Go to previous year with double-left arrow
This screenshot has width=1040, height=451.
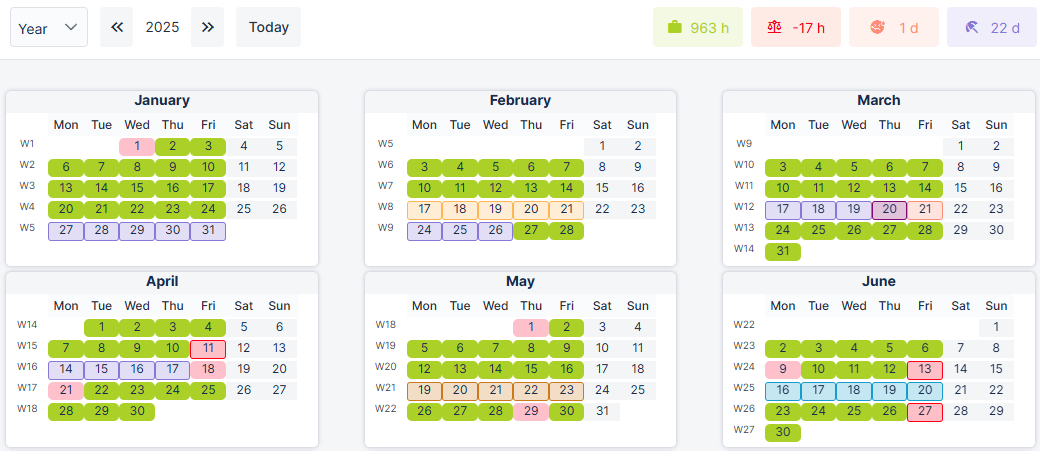pyautogui.click(x=116, y=27)
